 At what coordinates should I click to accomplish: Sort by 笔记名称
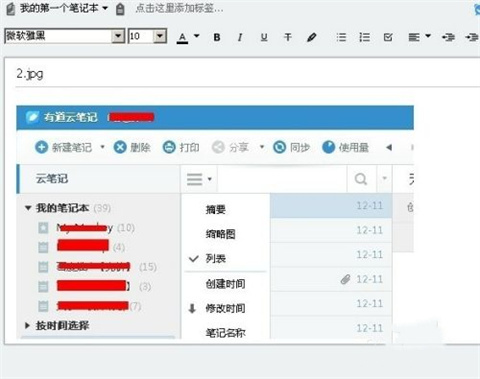coord(225,333)
